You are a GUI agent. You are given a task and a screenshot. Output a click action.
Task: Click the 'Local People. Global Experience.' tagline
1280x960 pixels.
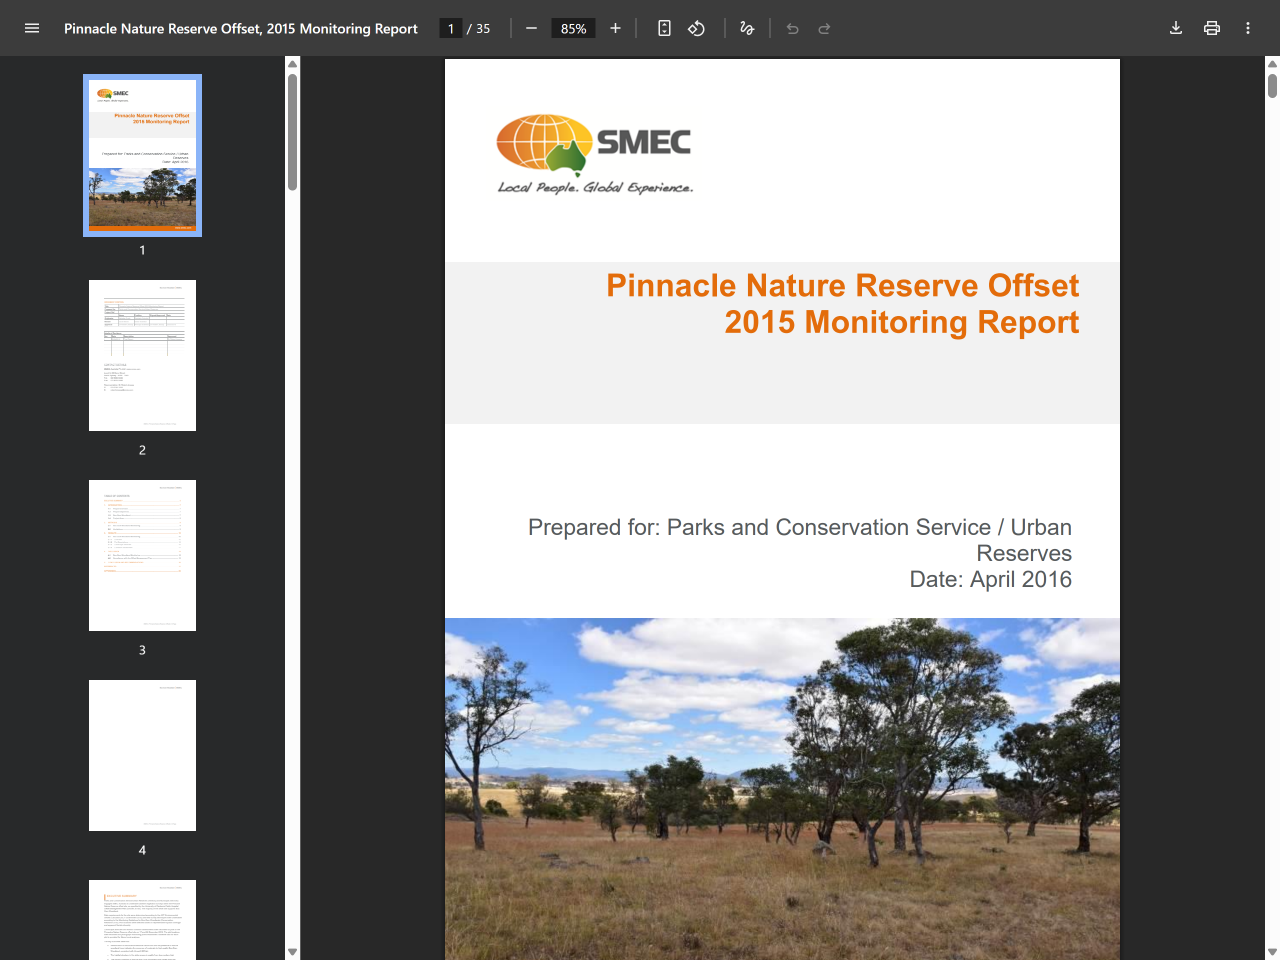(x=596, y=187)
